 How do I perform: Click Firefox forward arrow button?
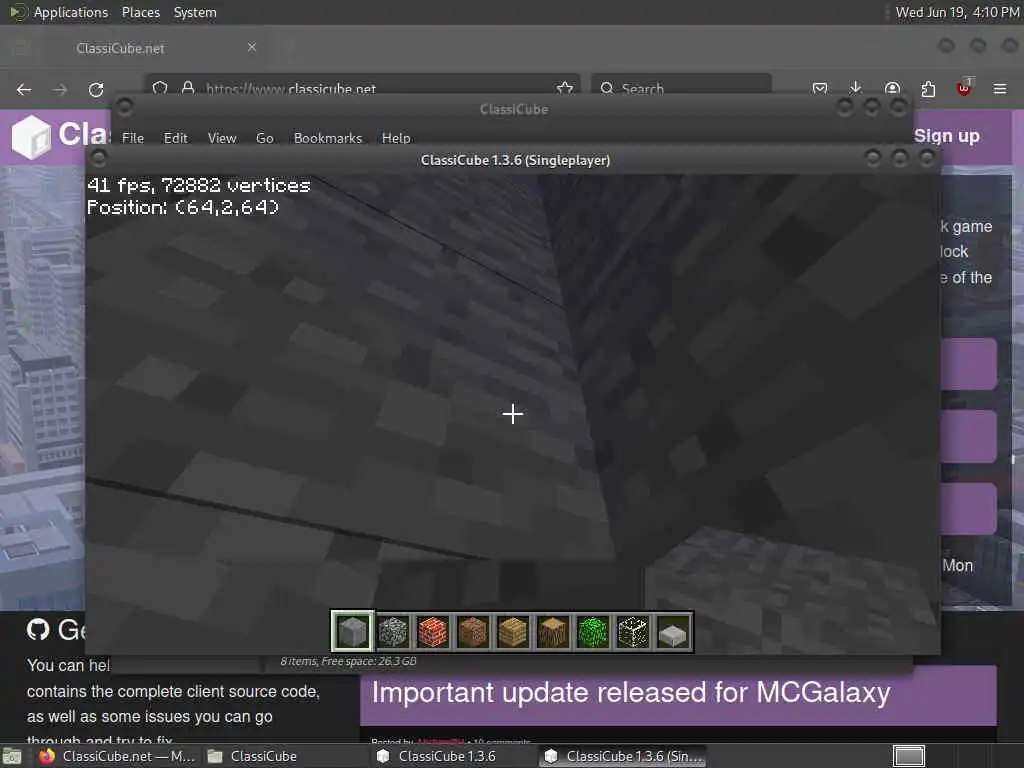click(59, 89)
